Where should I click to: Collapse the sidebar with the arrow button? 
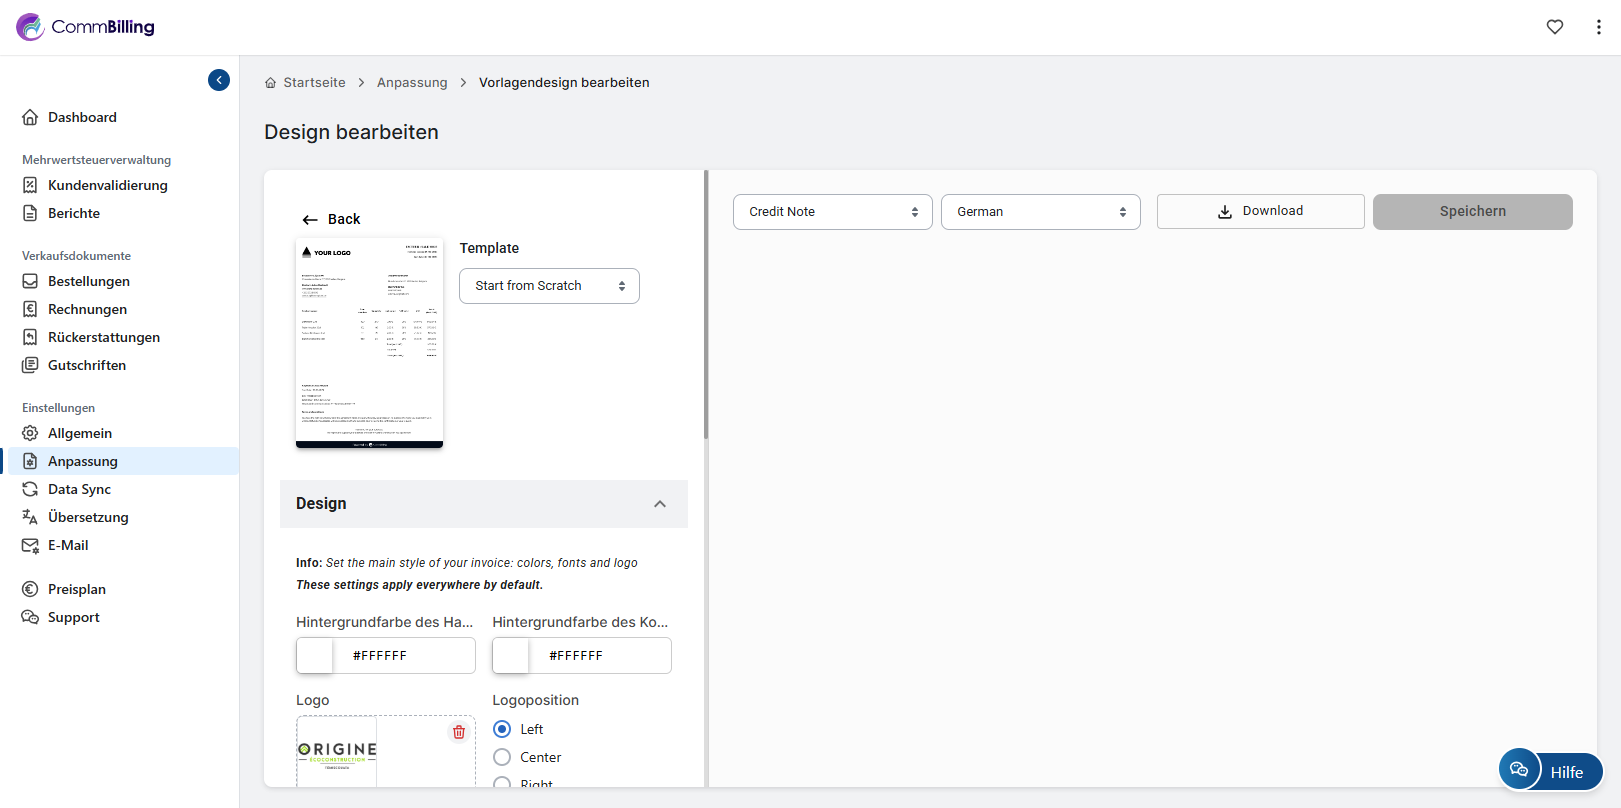pyautogui.click(x=219, y=80)
